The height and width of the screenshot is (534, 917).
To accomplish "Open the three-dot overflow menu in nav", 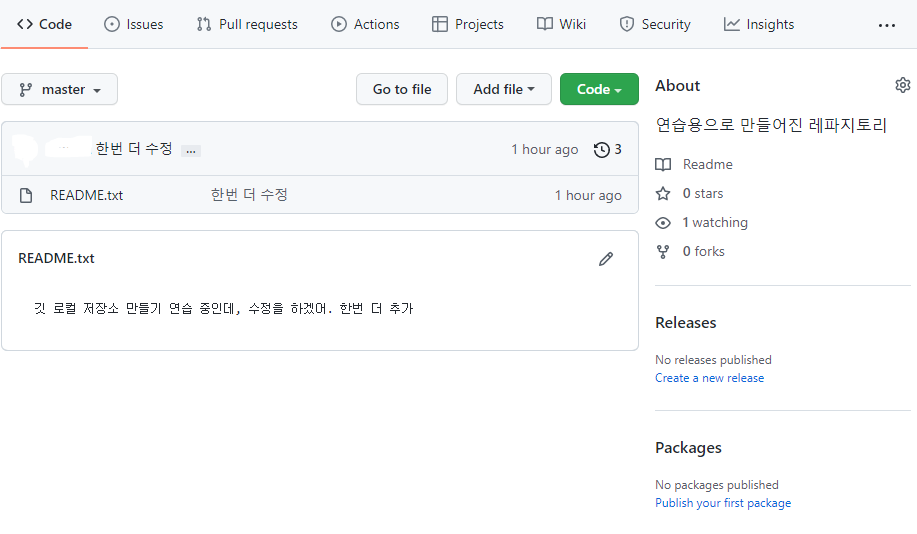I will (887, 25).
